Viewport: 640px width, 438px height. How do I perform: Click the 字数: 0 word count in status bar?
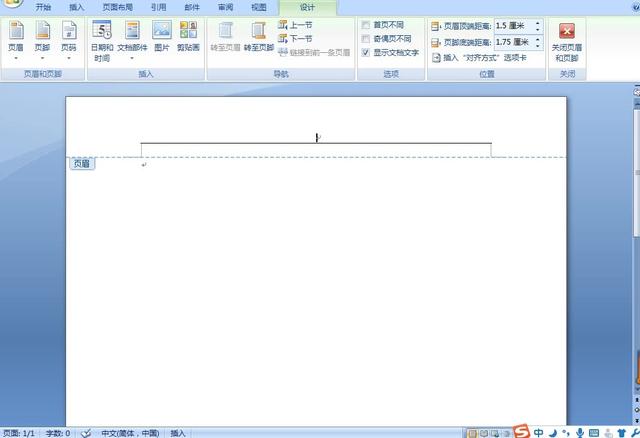(x=57, y=433)
